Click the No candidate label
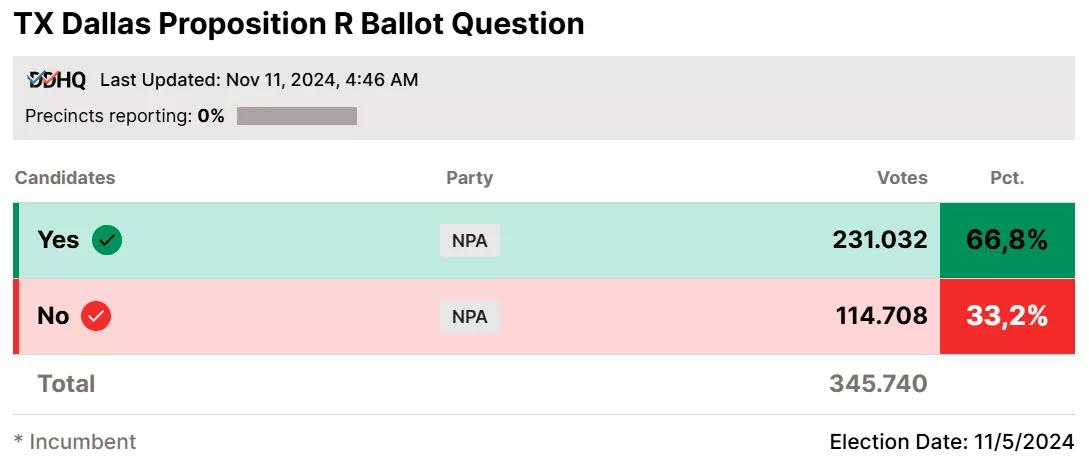 [x=53, y=316]
